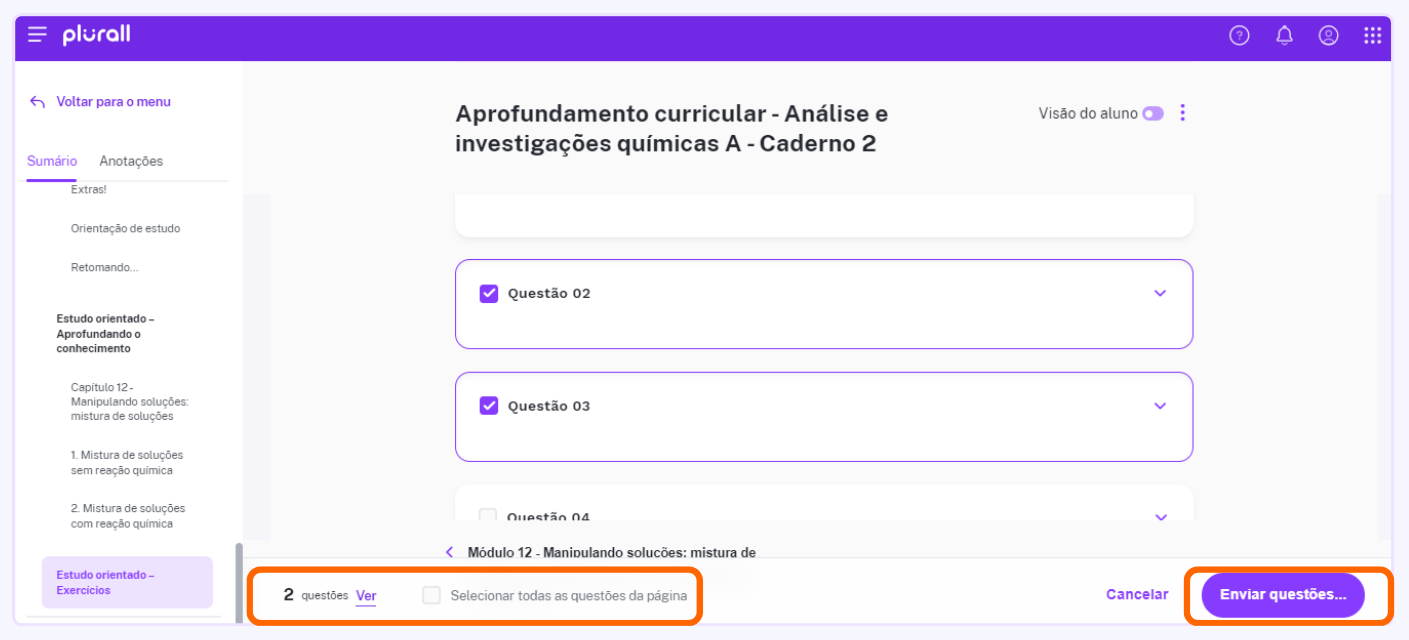Open the notifications bell icon

1284,36
